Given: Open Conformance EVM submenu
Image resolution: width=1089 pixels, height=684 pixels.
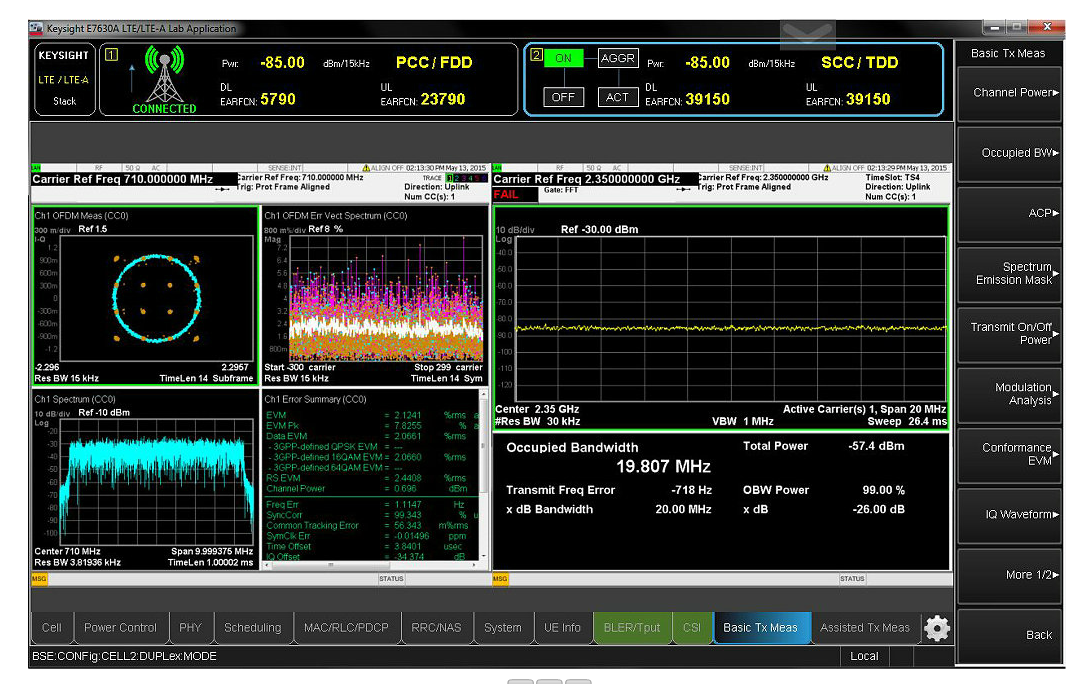Looking at the screenshot, I should pos(1009,455).
